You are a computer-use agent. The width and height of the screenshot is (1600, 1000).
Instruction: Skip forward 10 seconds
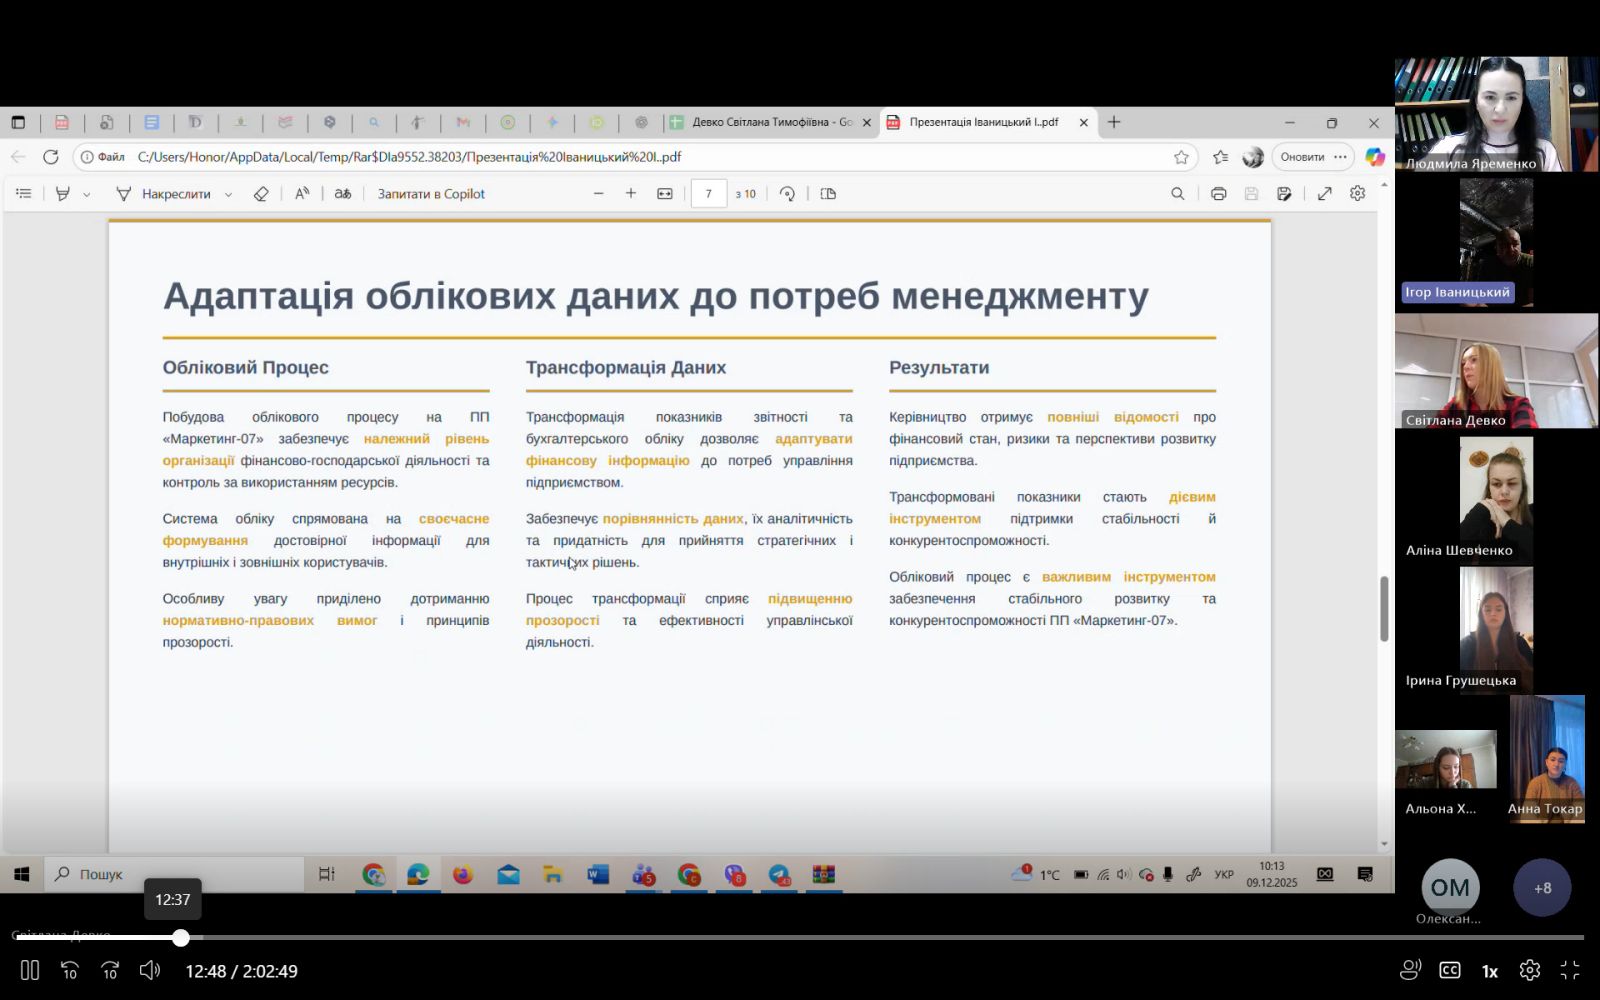pos(110,970)
